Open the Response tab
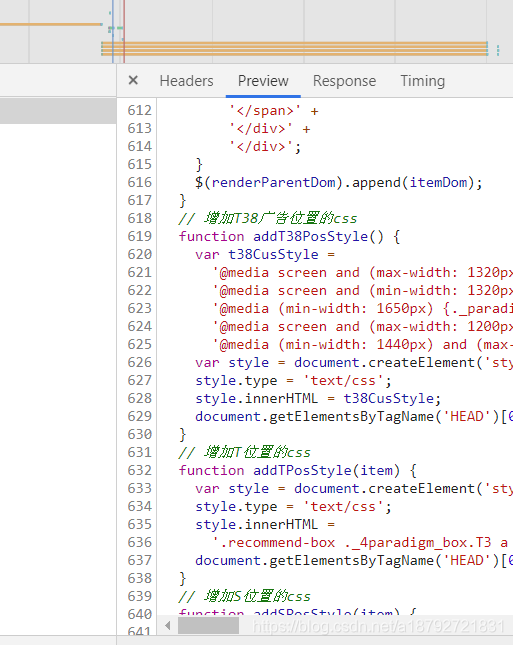Image resolution: width=513 pixels, height=645 pixels. (x=344, y=81)
